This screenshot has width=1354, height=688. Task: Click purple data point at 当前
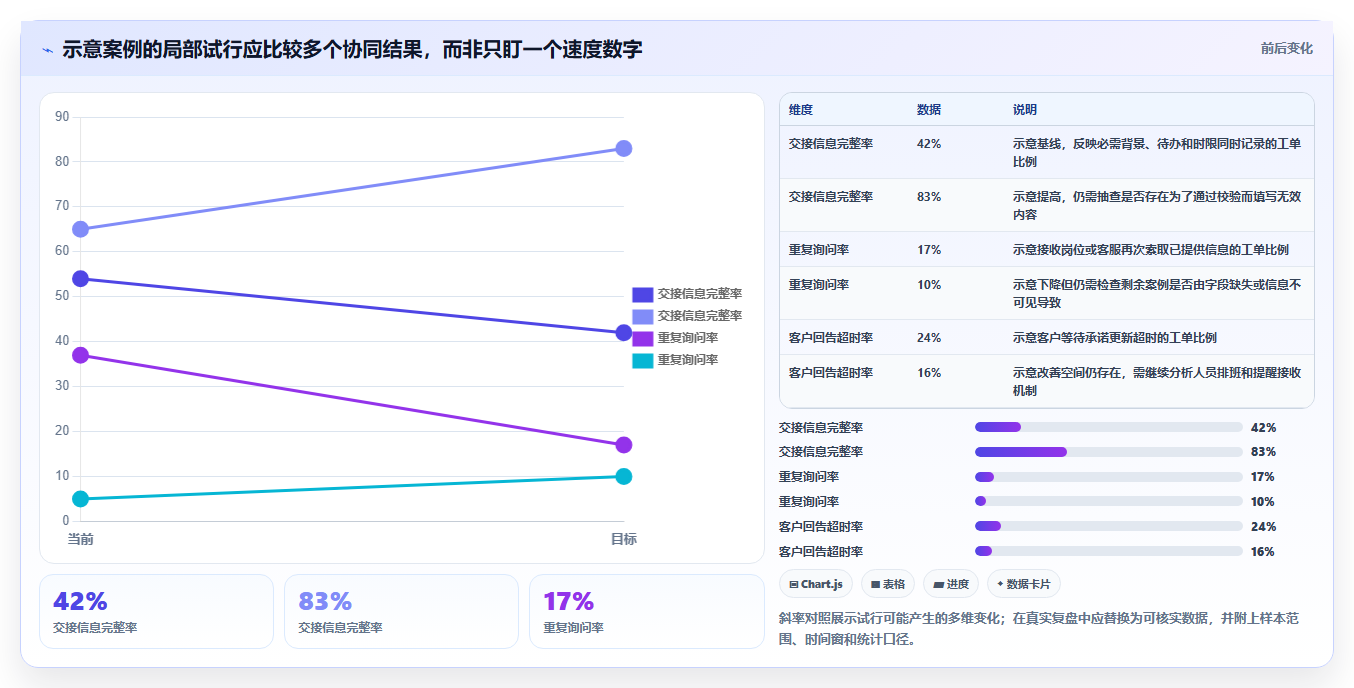coord(81,355)
